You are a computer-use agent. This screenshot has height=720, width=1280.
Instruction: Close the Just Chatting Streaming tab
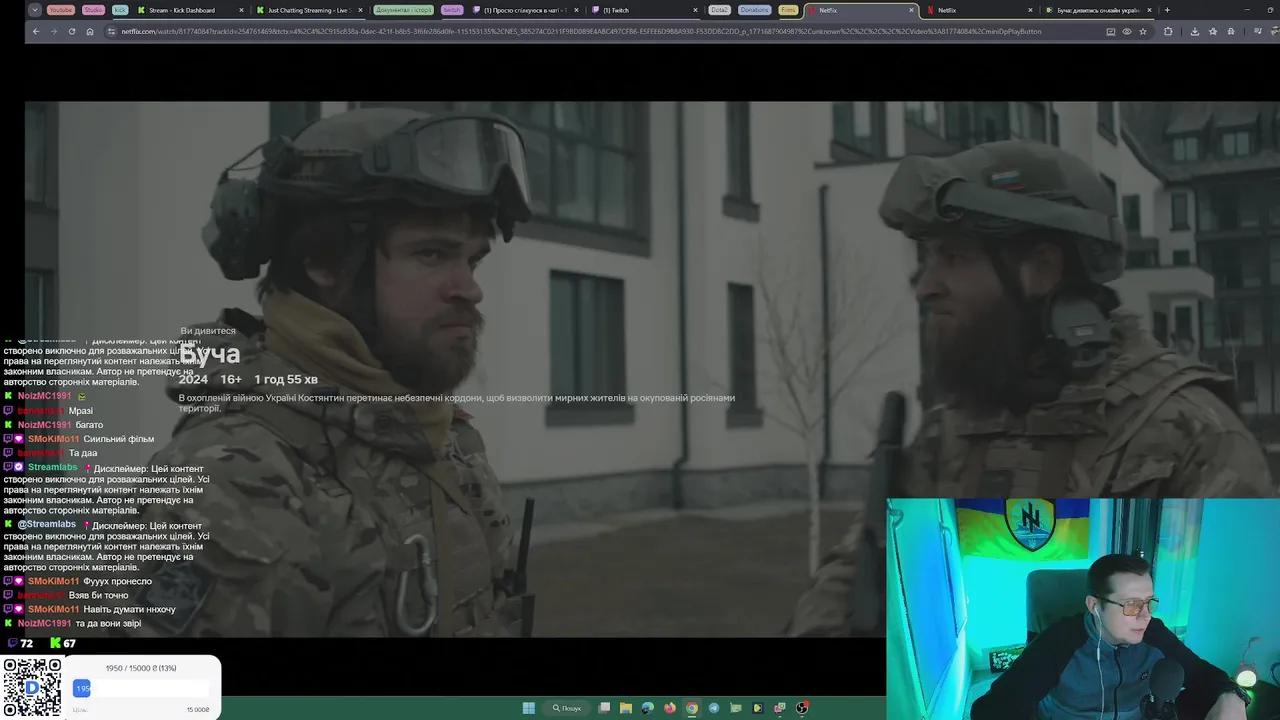point(359,10)
